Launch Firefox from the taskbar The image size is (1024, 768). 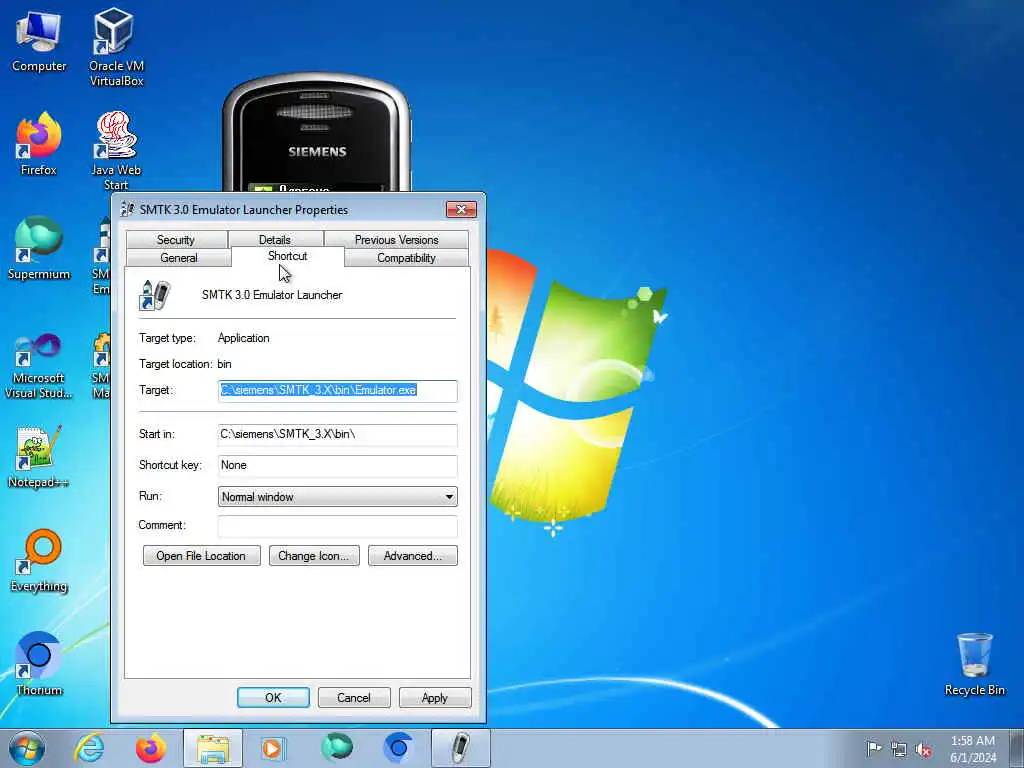coord(150,748)
